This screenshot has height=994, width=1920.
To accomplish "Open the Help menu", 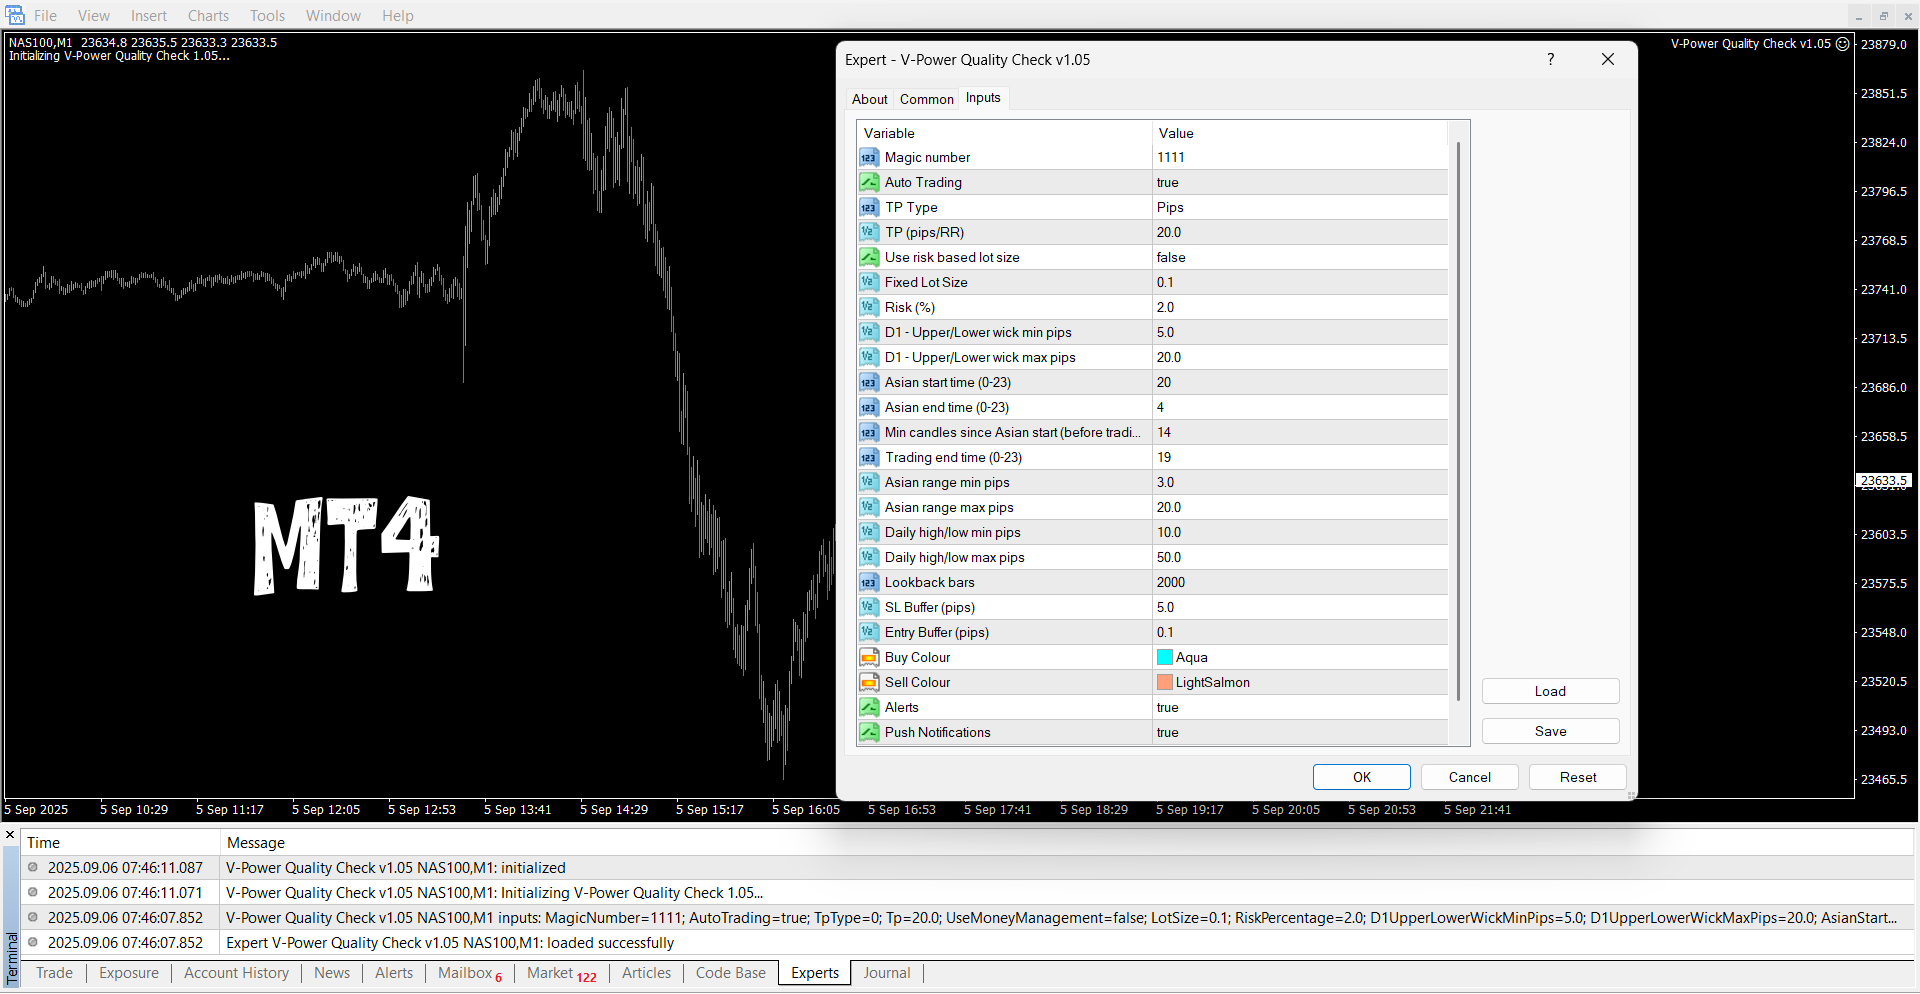I will tap(397, 16).
